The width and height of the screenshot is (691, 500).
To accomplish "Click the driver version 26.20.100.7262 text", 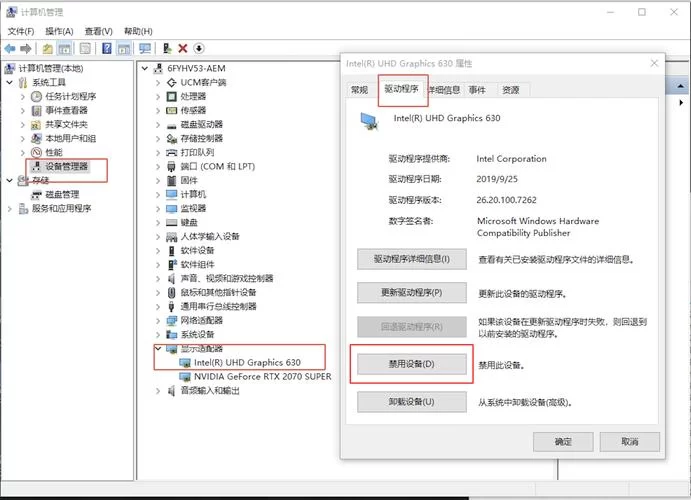I will 506,200.
